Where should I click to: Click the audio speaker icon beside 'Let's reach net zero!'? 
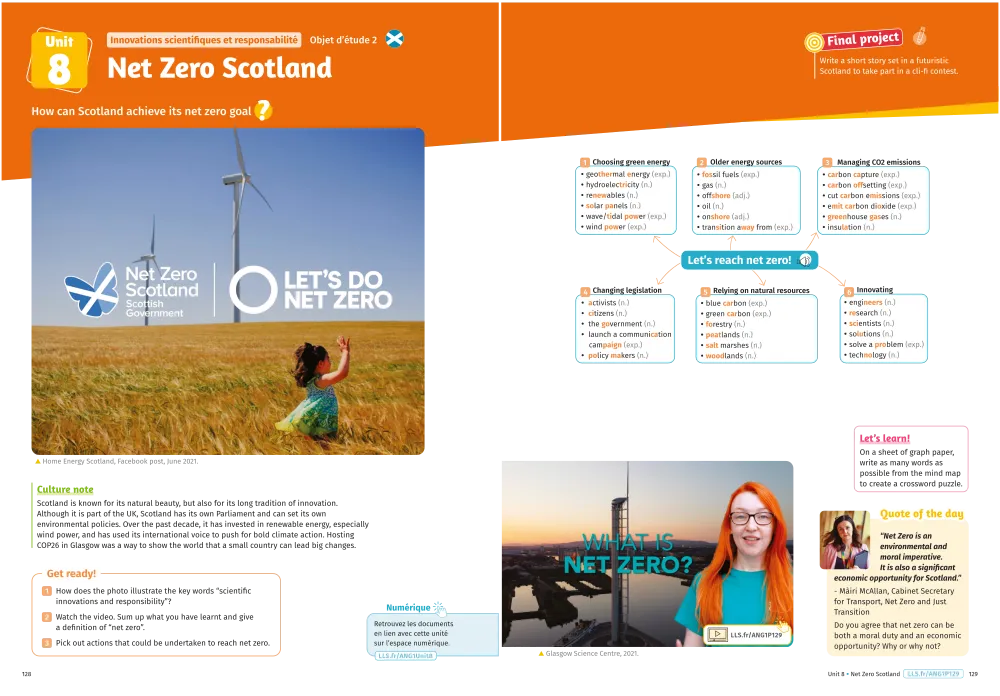coord(805,260)
